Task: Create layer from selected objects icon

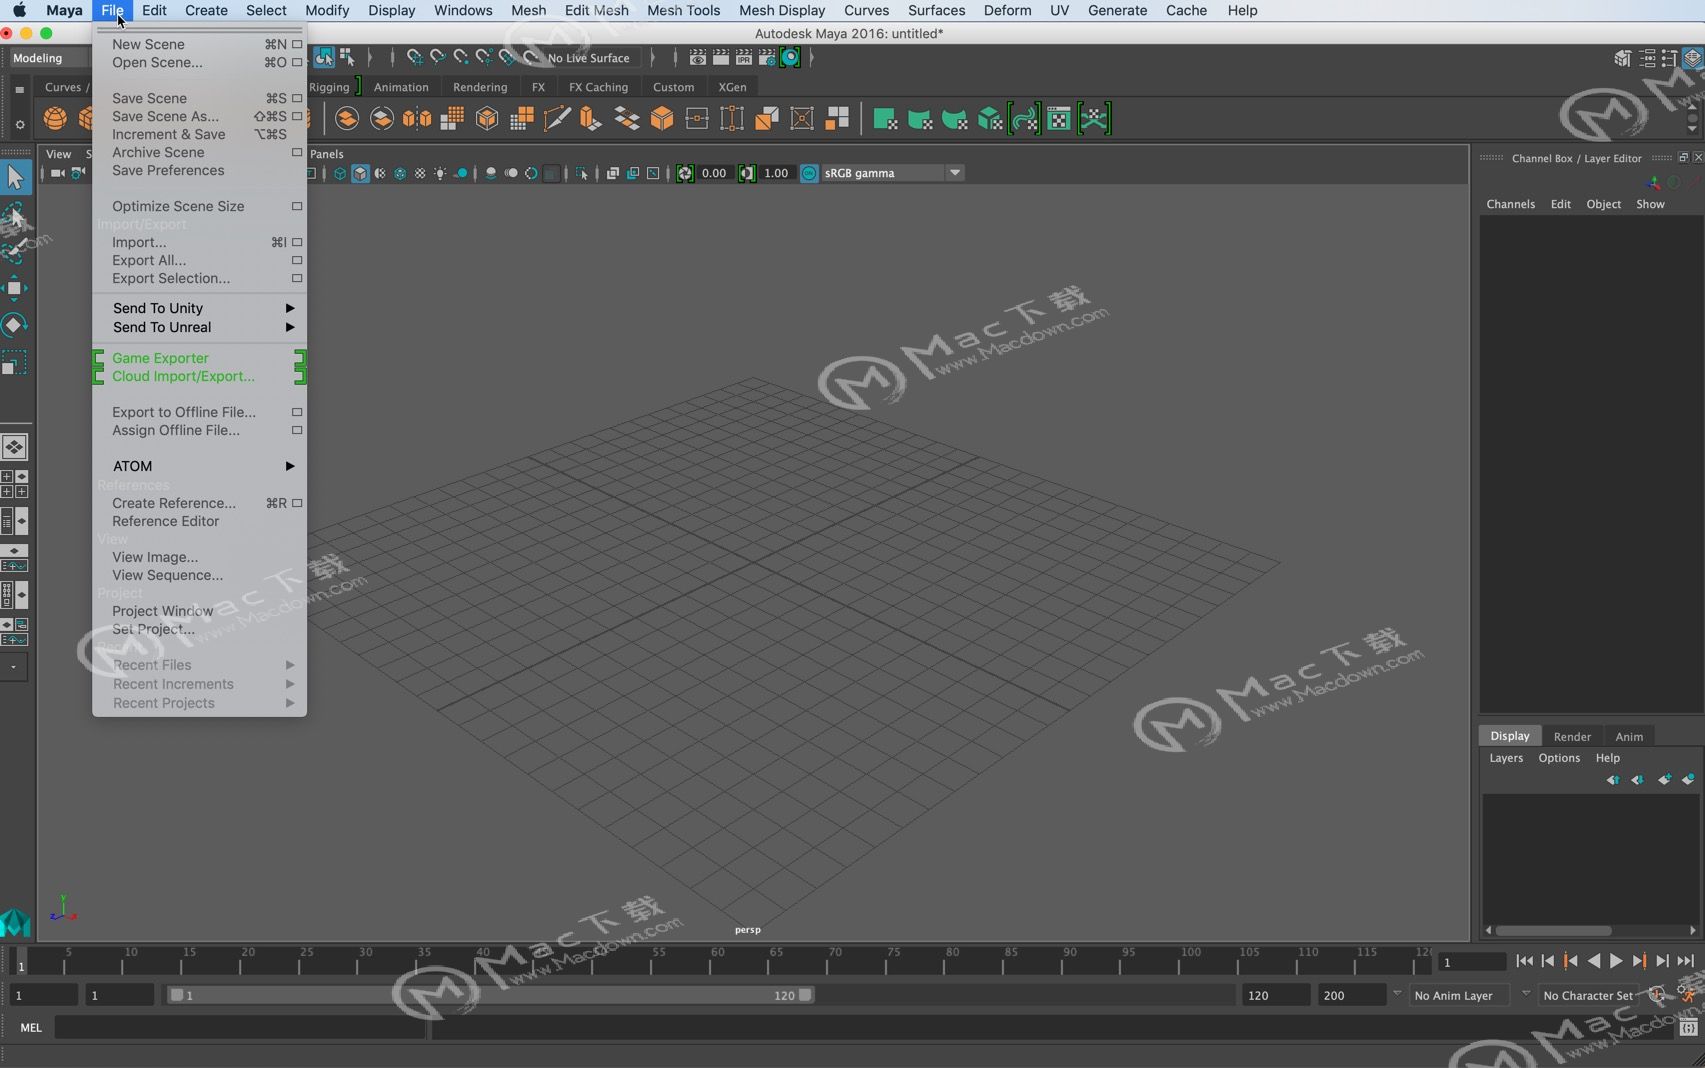Action: click(1688, 779)
